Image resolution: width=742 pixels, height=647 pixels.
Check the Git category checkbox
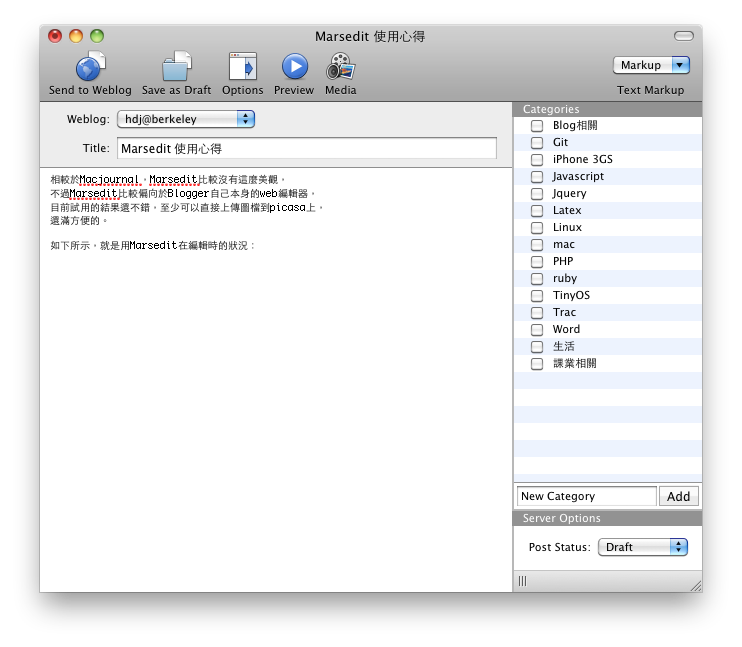pos(537,142)
